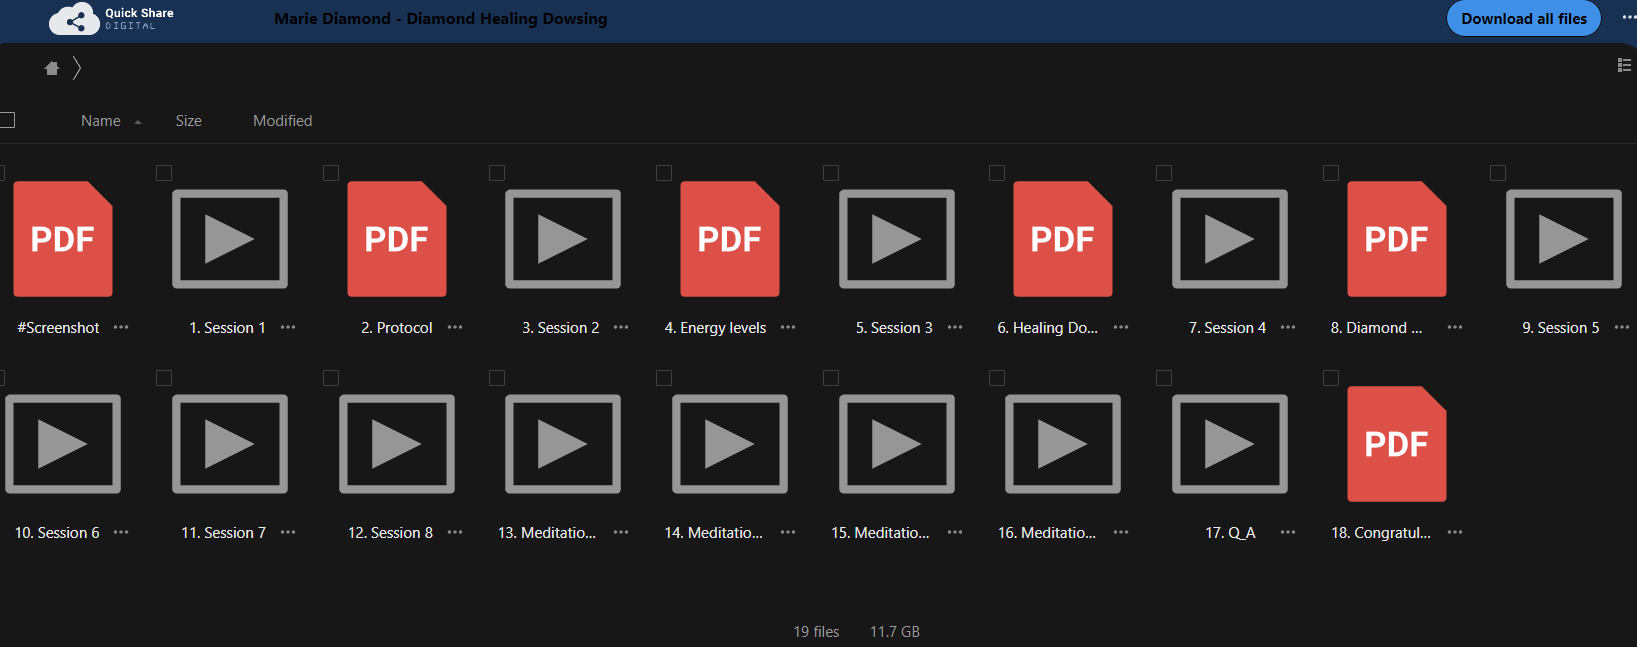Switch to list view layout icon

point(1624,65)
